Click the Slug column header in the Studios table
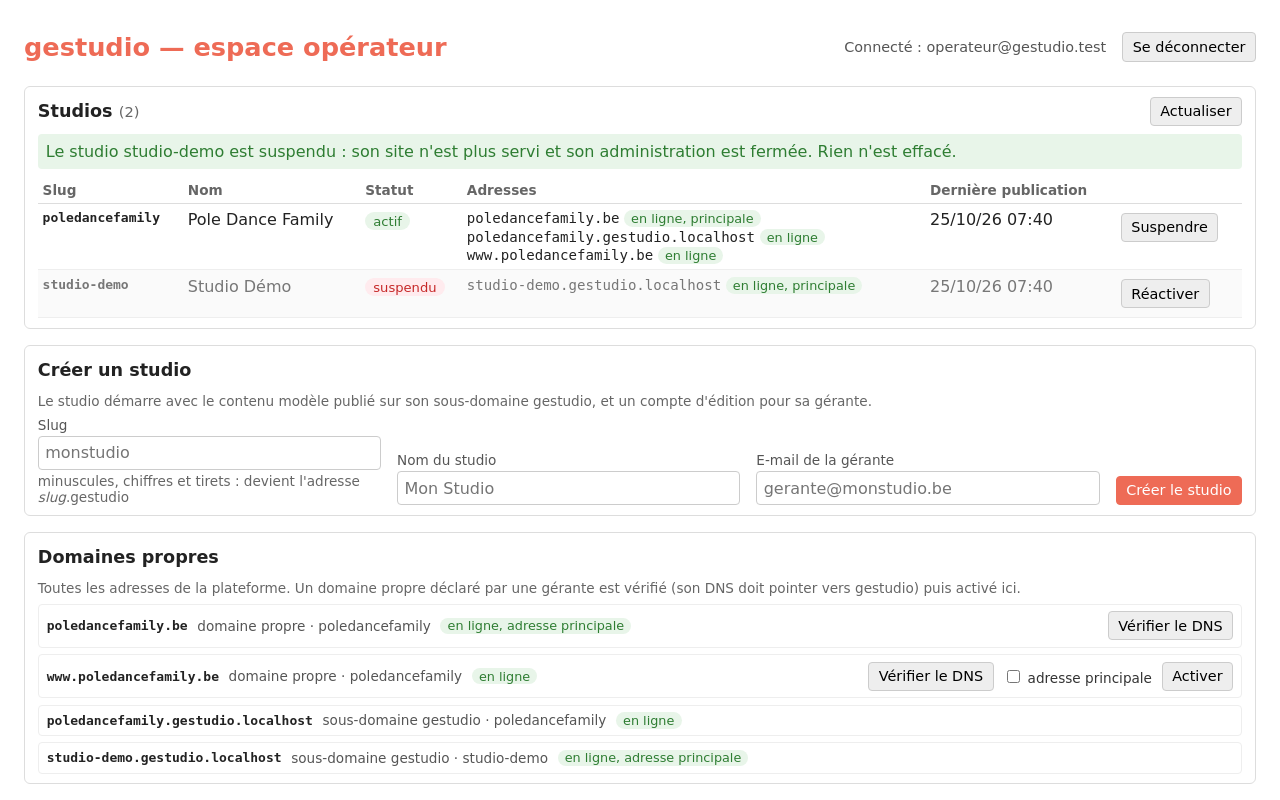 coord(59,190)
